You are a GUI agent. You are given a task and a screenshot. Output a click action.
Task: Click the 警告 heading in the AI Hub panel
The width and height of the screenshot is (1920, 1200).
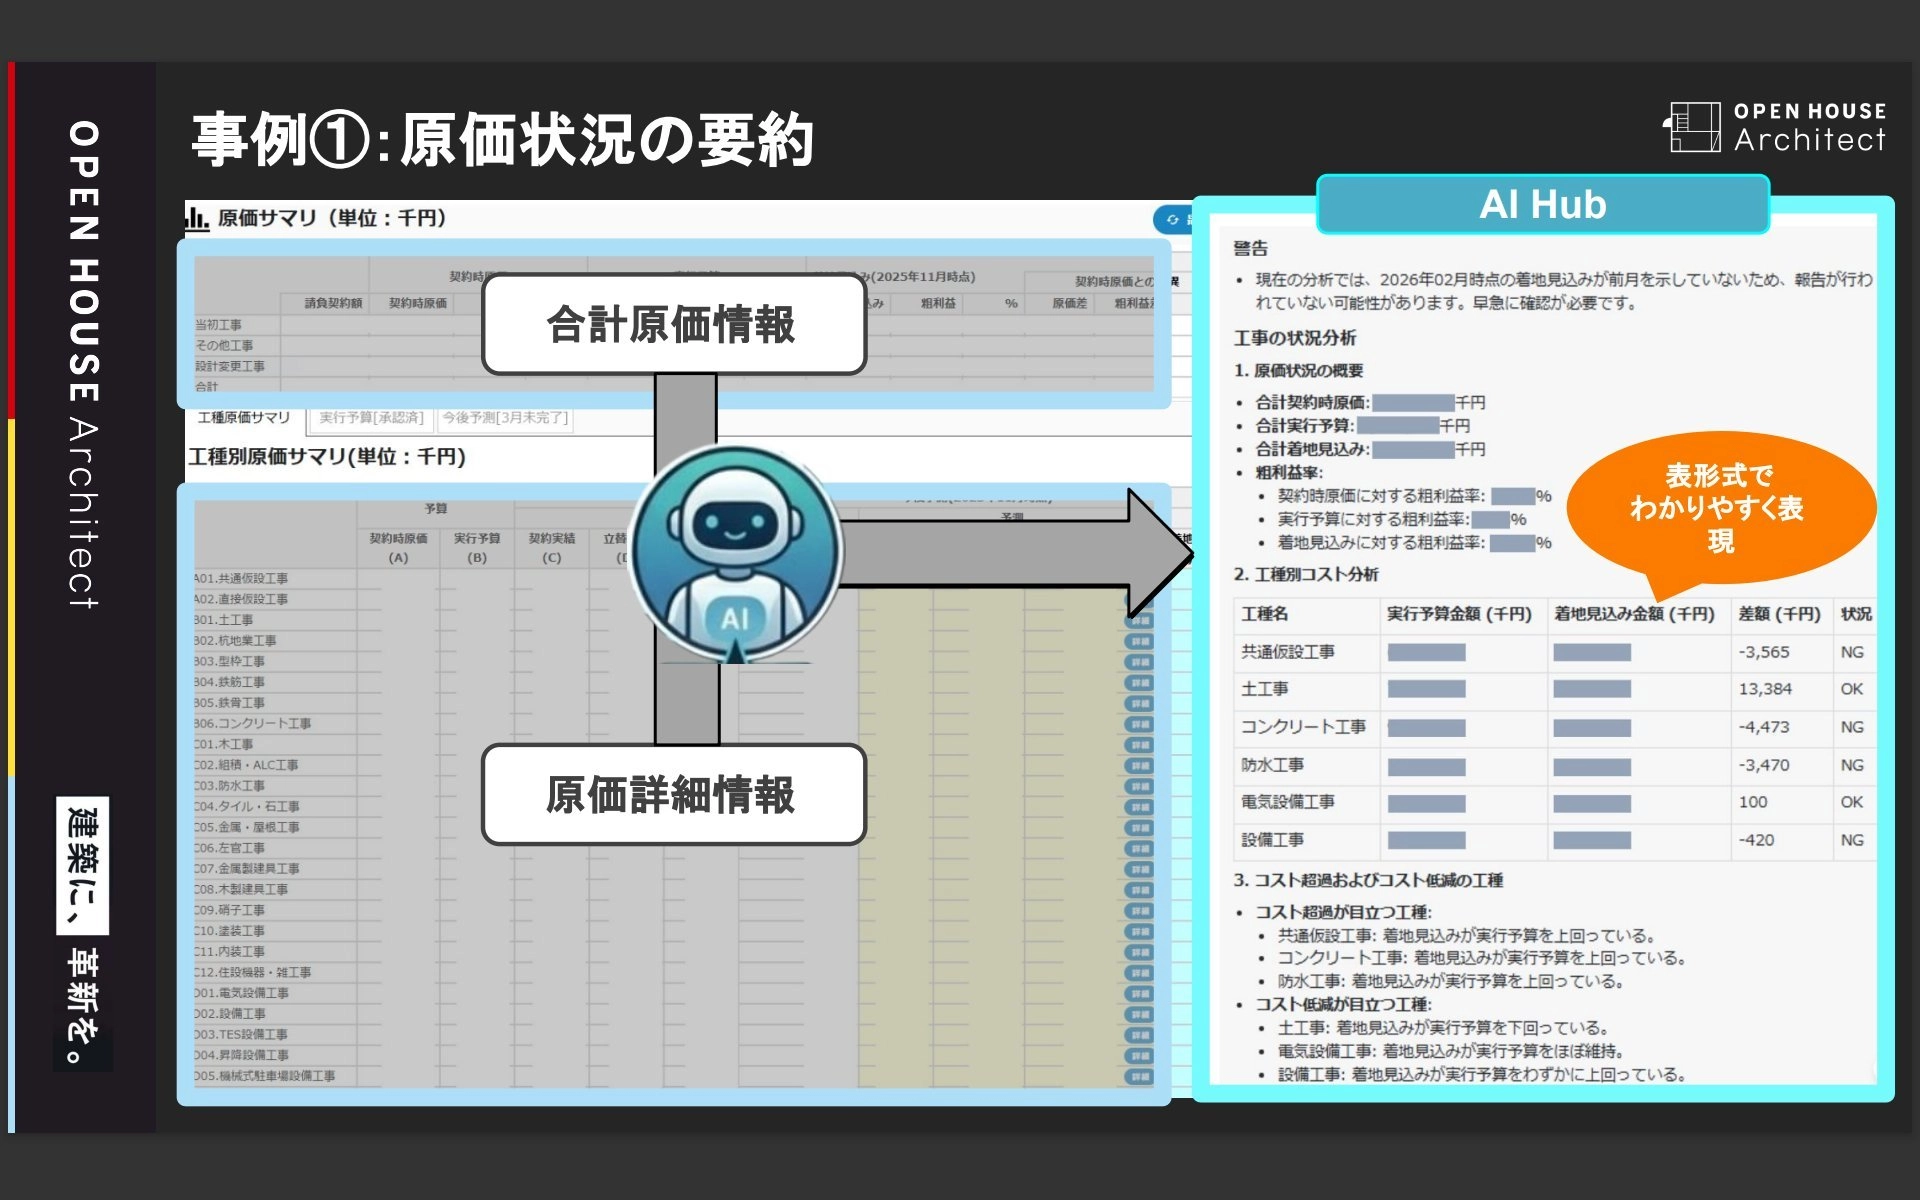(1250, 248)
